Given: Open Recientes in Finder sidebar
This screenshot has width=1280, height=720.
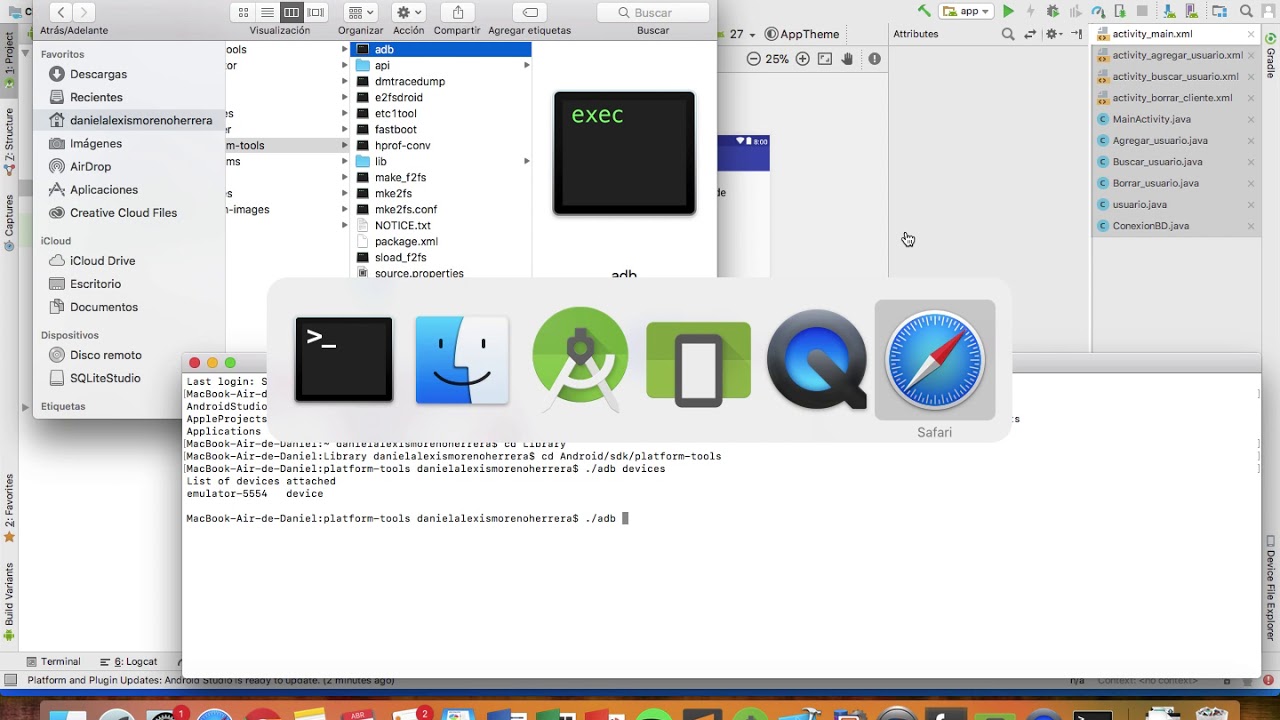Looking at the screenshot, I should pos(96,97).
